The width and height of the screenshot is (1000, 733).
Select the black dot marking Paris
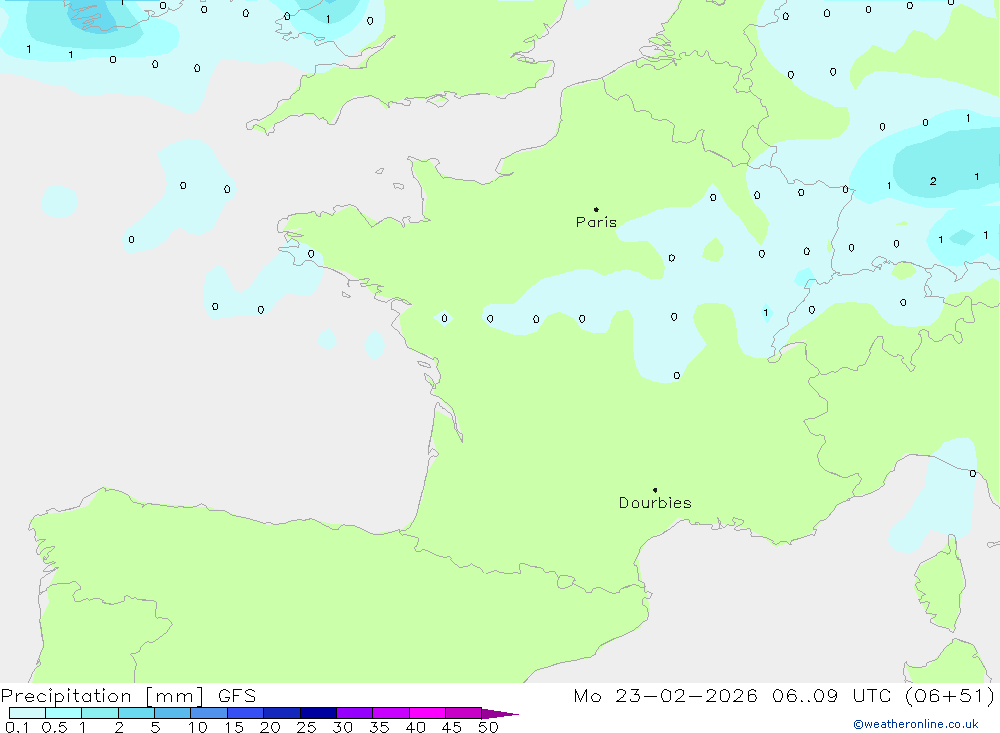click(x=596, y=209)
